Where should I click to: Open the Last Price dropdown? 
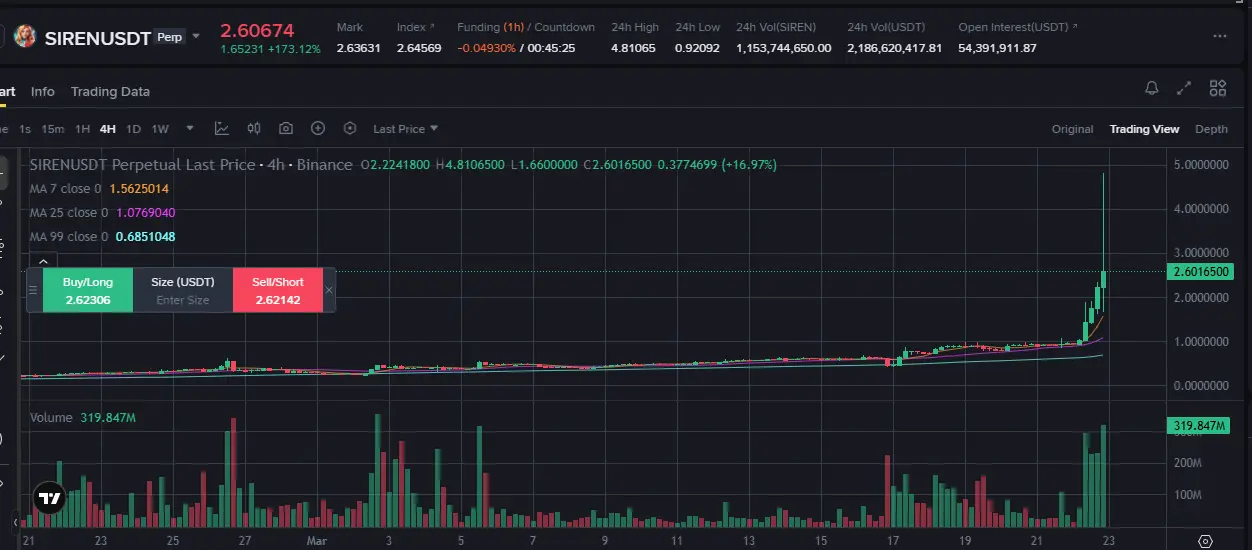pyautogui.click(x=405, y=129)
